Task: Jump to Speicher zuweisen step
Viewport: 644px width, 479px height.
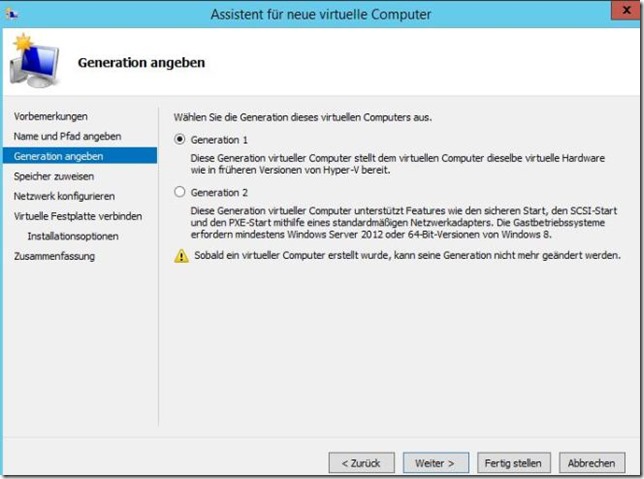Action: [x=54, y=176]
